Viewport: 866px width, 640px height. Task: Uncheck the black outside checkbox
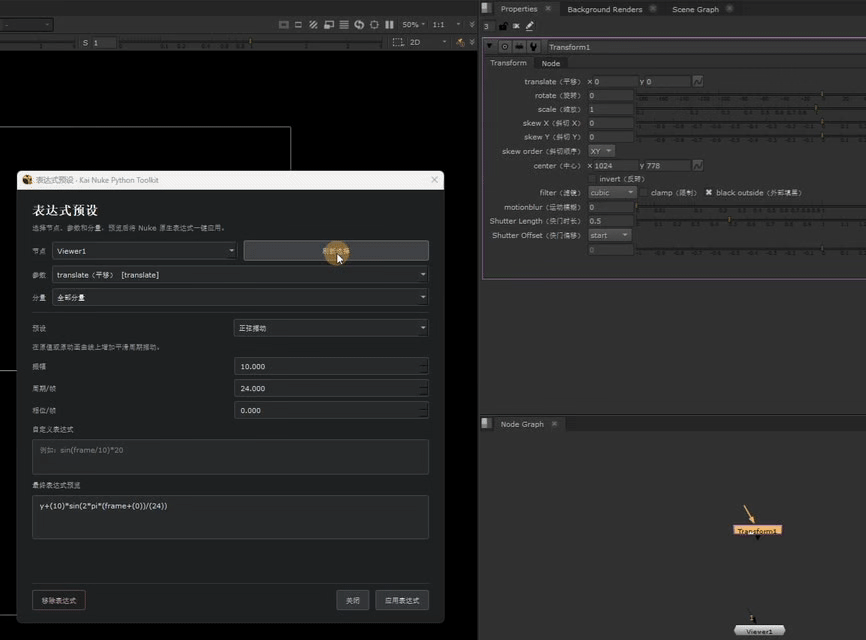click(709, 193)
